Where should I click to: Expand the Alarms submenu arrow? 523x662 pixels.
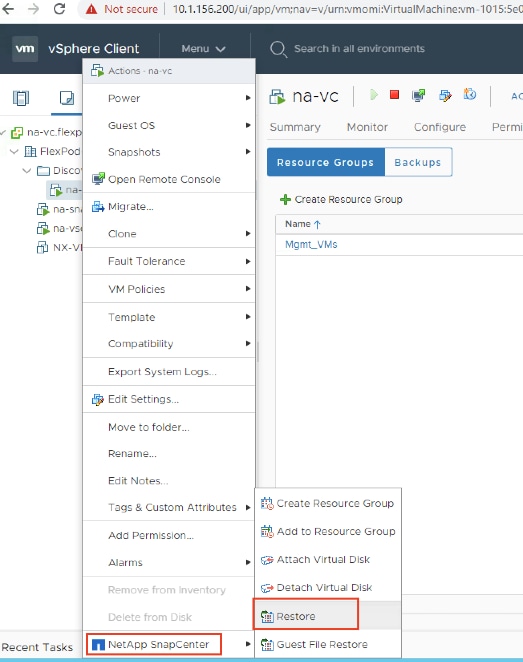(x=248, y=562)
